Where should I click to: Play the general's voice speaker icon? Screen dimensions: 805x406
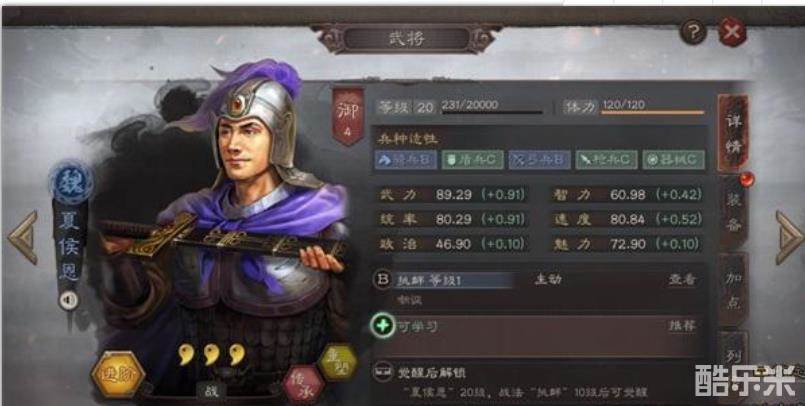click(x=68, y=300)
